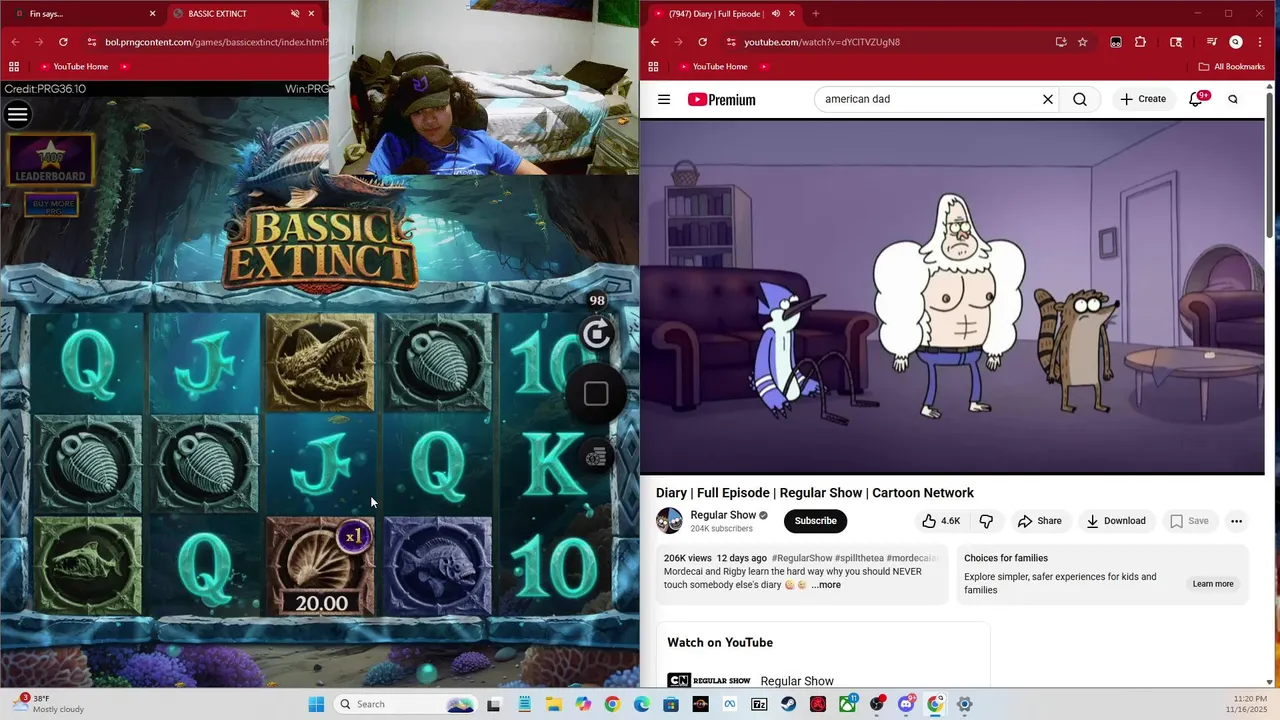1280x720 pixels.
Task: Switch to the Diary Full Episode YouTube tab
Action: coord(715,14)
